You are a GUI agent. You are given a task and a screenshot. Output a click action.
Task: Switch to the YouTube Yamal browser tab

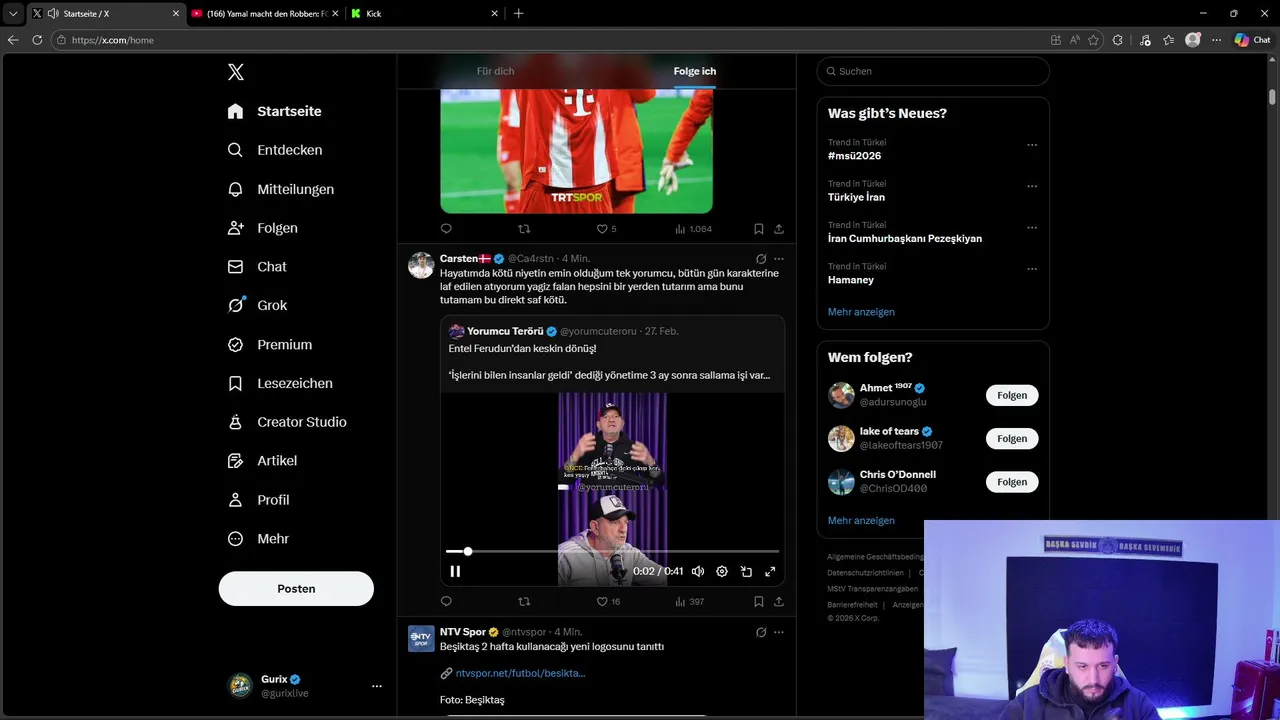tap(265, 14)
